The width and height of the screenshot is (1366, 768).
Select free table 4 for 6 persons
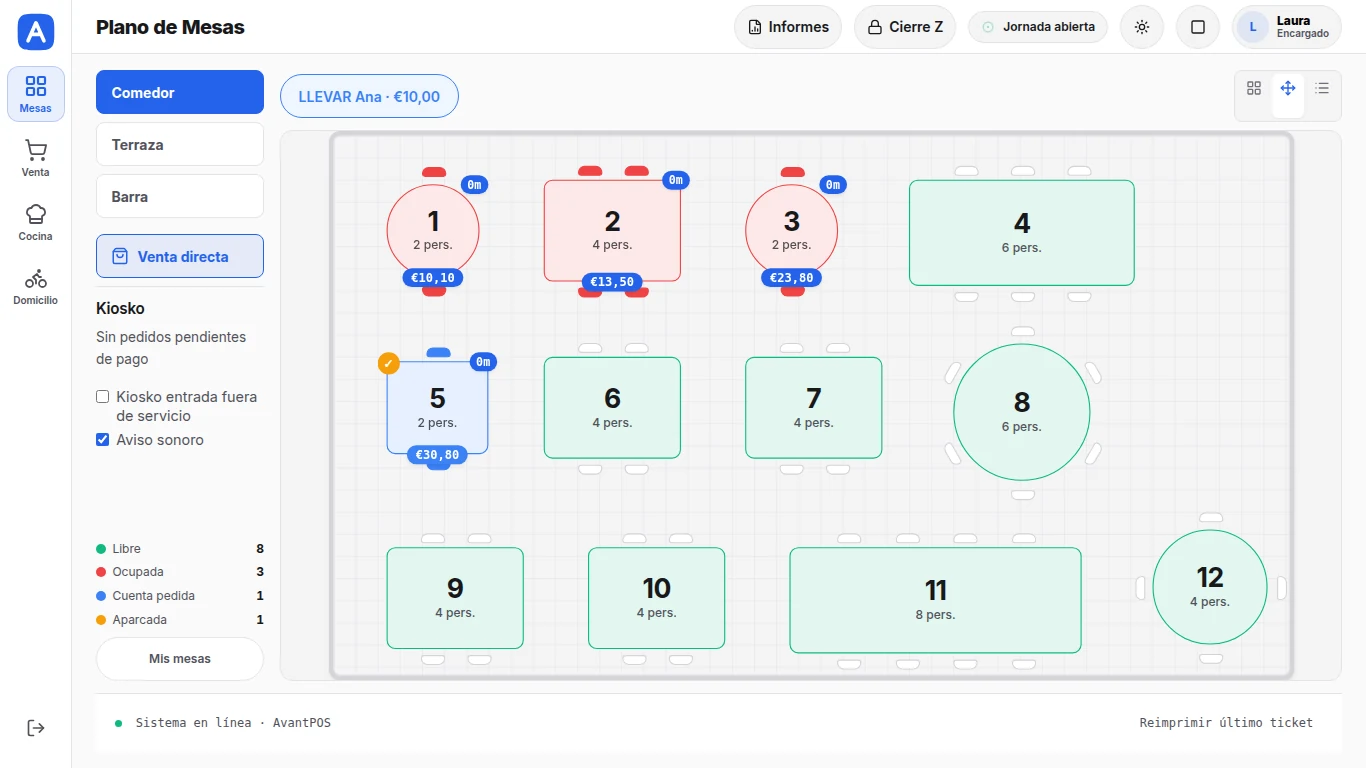pyautogui.click(x=1022, y=233)
